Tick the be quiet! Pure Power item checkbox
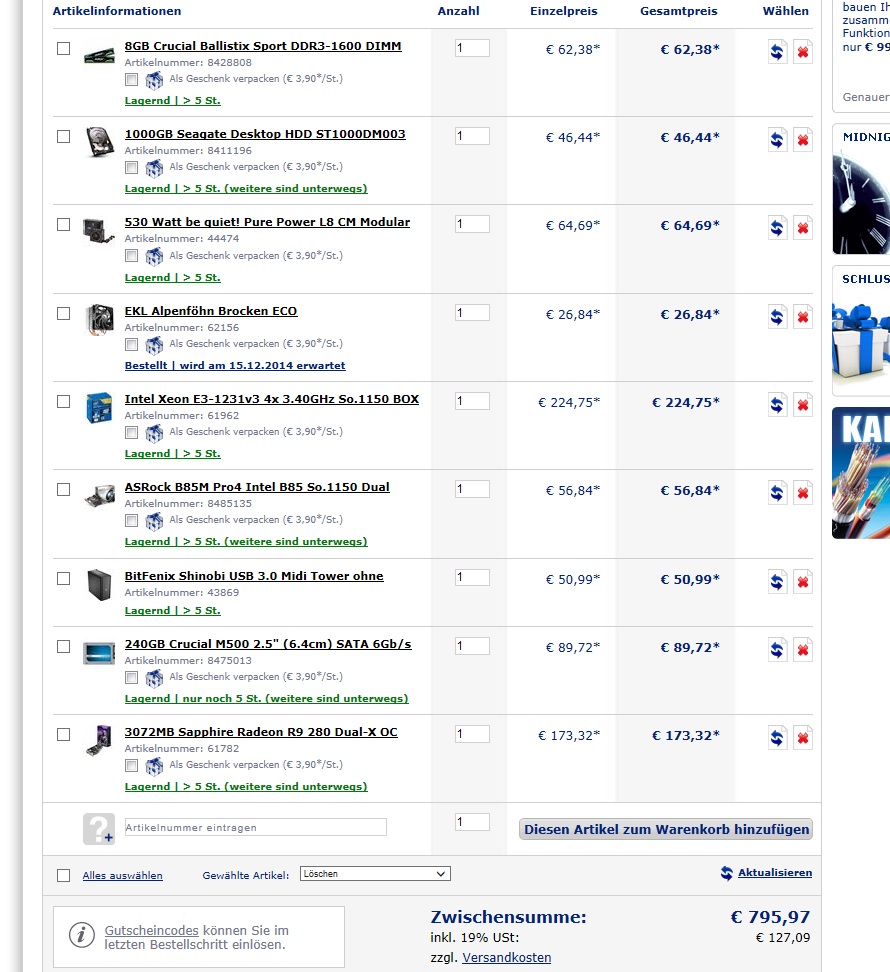Screen dimensions: 890x972 (x=63, y=224)
